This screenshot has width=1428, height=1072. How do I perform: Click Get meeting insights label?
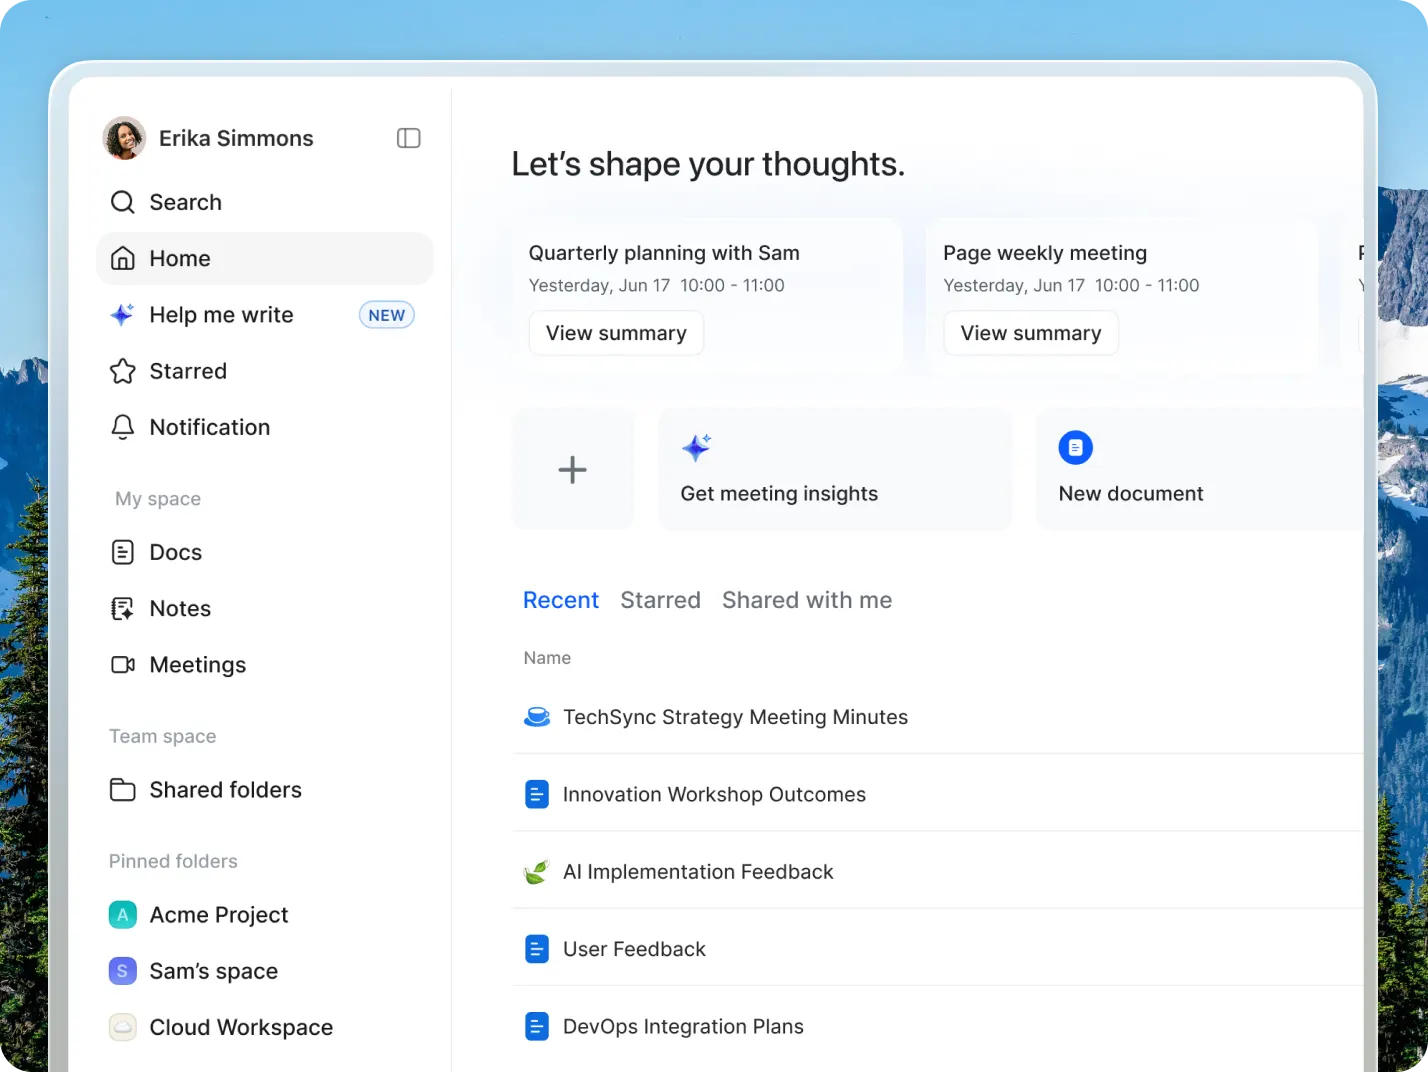click(779, 494)
